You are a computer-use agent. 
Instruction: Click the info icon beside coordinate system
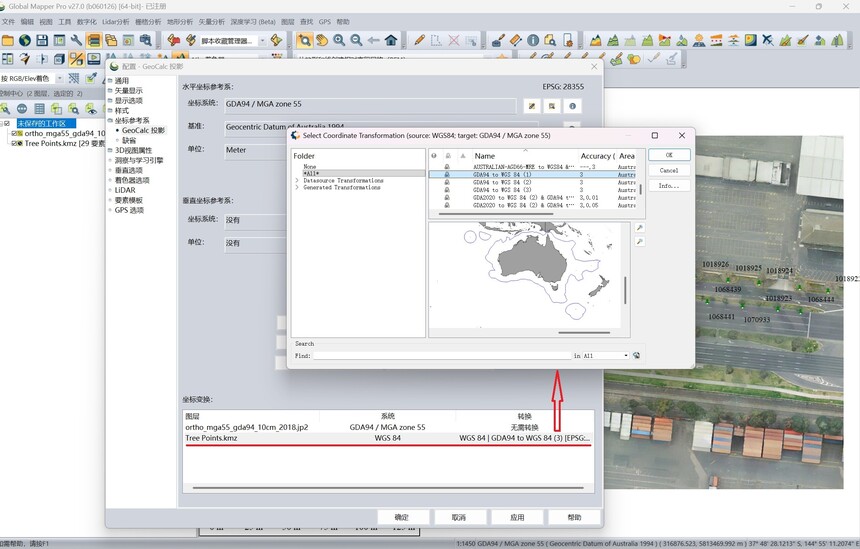click(x=573, y=106)
